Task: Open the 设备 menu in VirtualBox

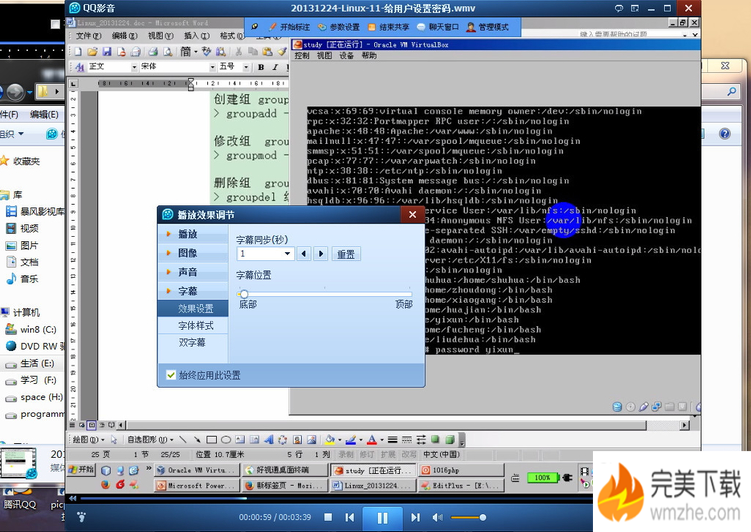Action: tap(346, 56)
